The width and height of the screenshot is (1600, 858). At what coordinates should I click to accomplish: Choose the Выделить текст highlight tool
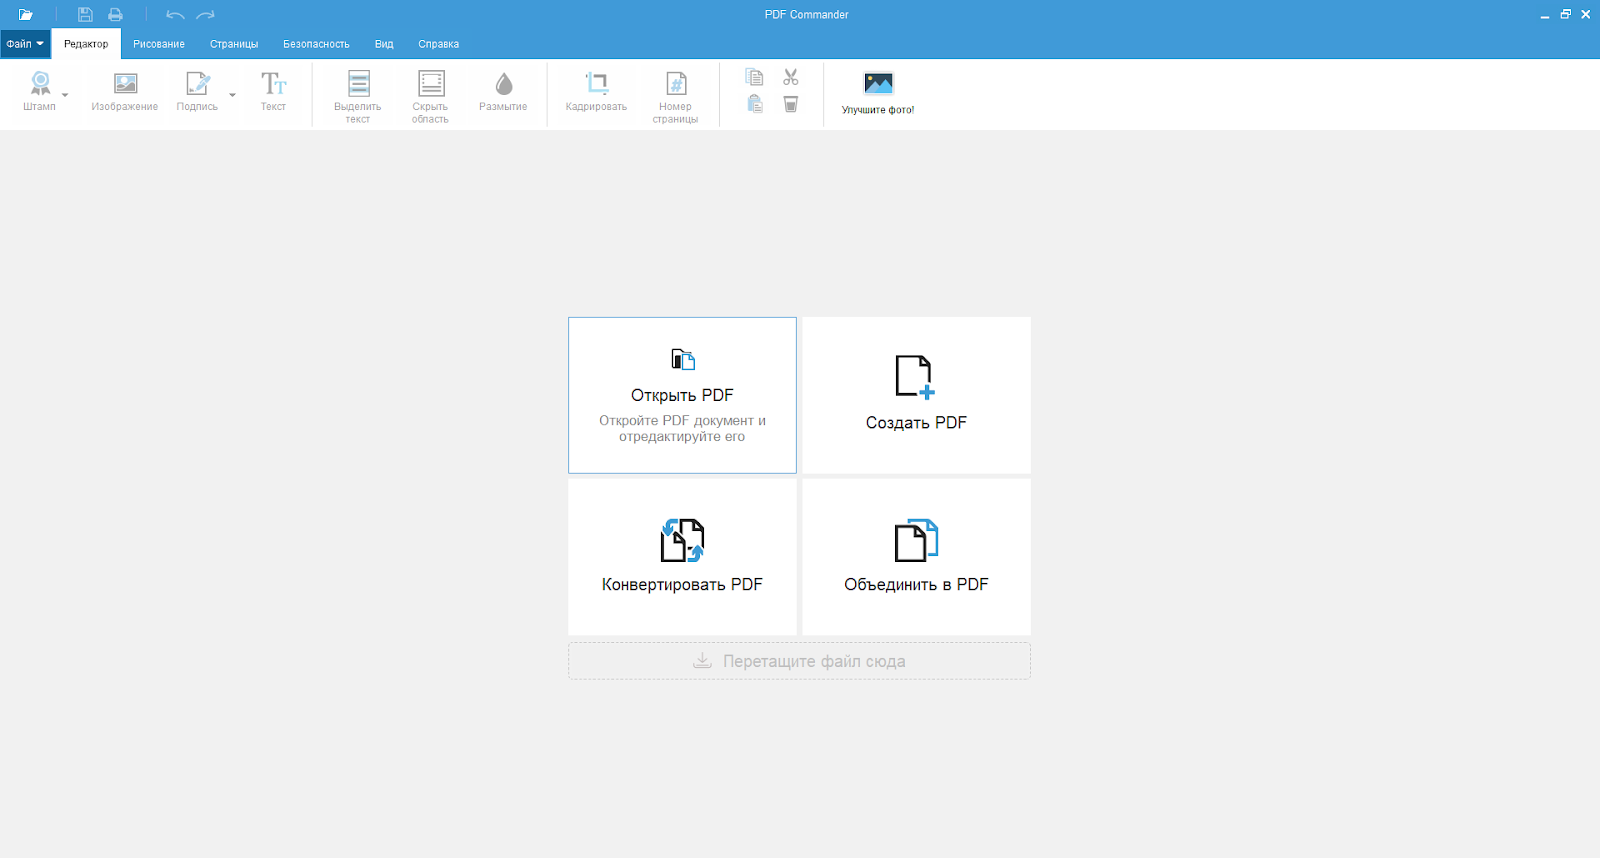(x=358, y=97)
